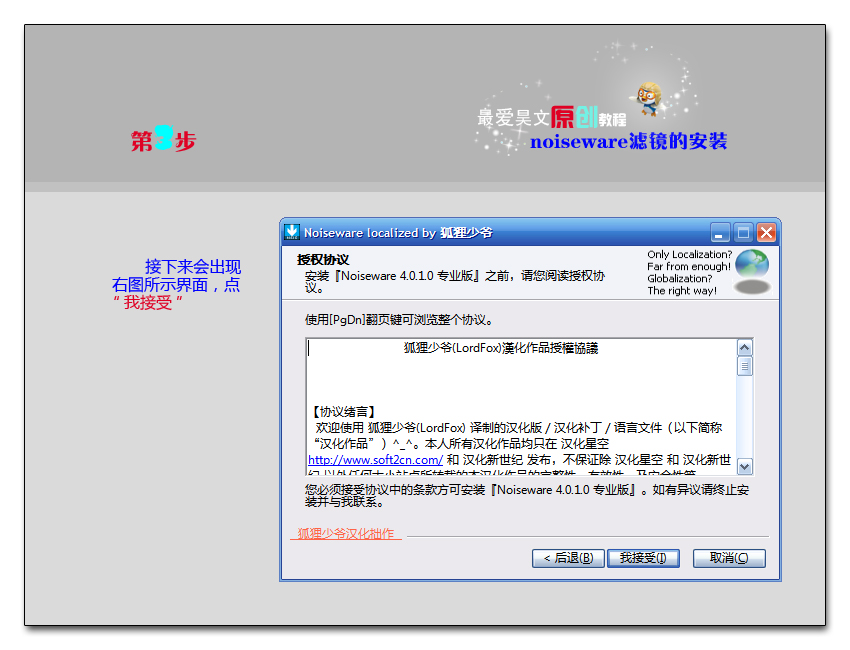
Task: Close the Noiseware installer window
Action: [x=766, y=233]
